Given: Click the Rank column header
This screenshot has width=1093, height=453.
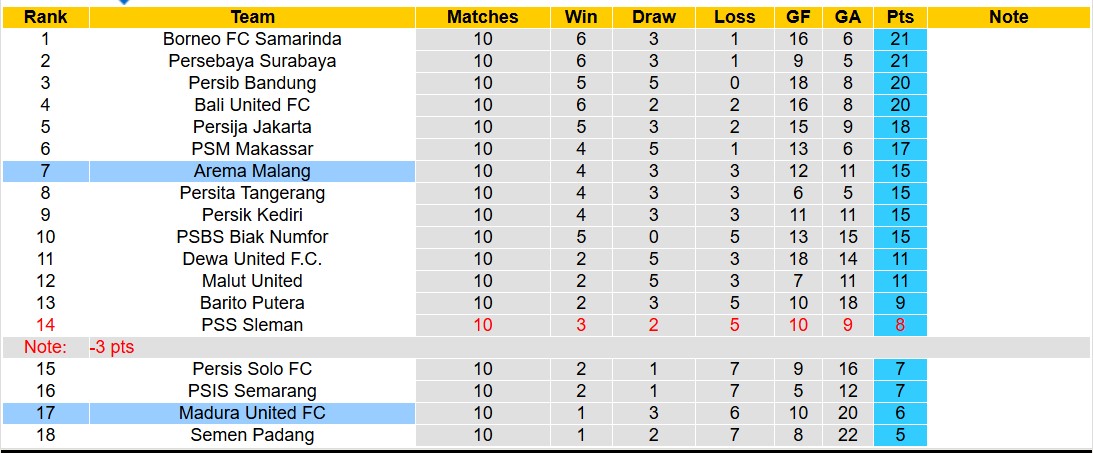Looking at the screenshot, I should (x=45, y=17).
